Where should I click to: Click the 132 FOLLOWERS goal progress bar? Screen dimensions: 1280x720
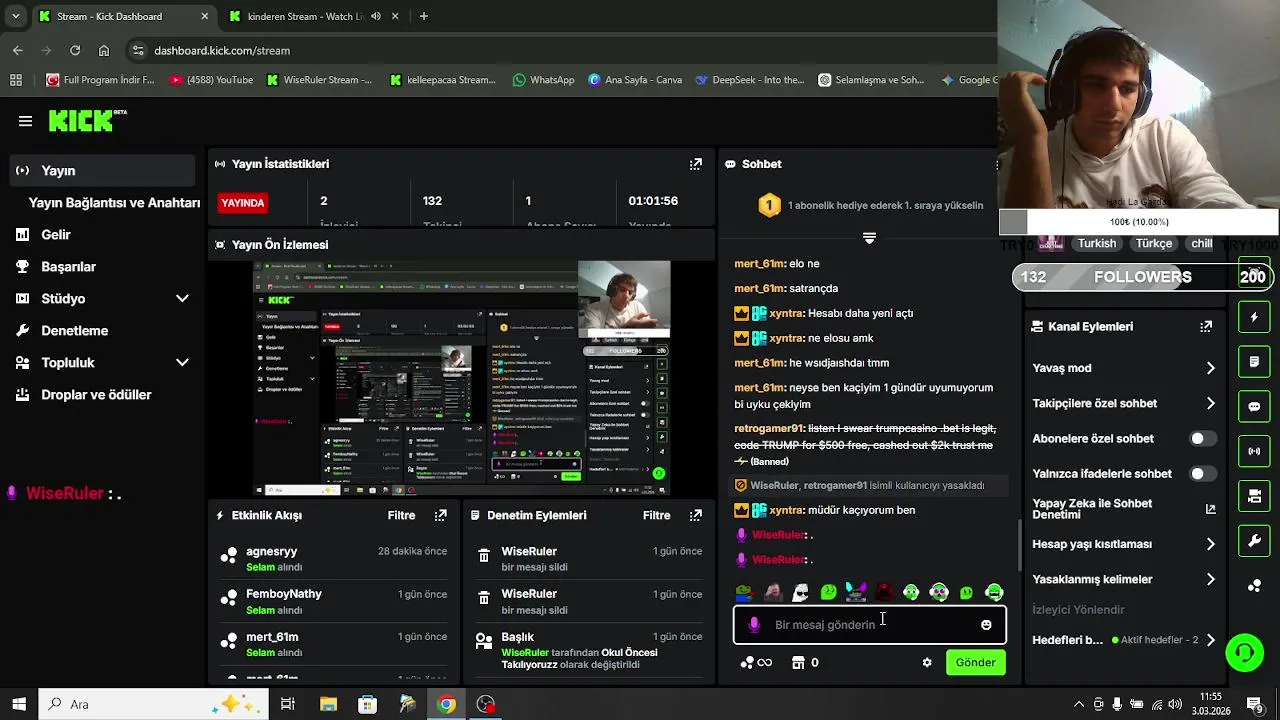[1145, 277]
